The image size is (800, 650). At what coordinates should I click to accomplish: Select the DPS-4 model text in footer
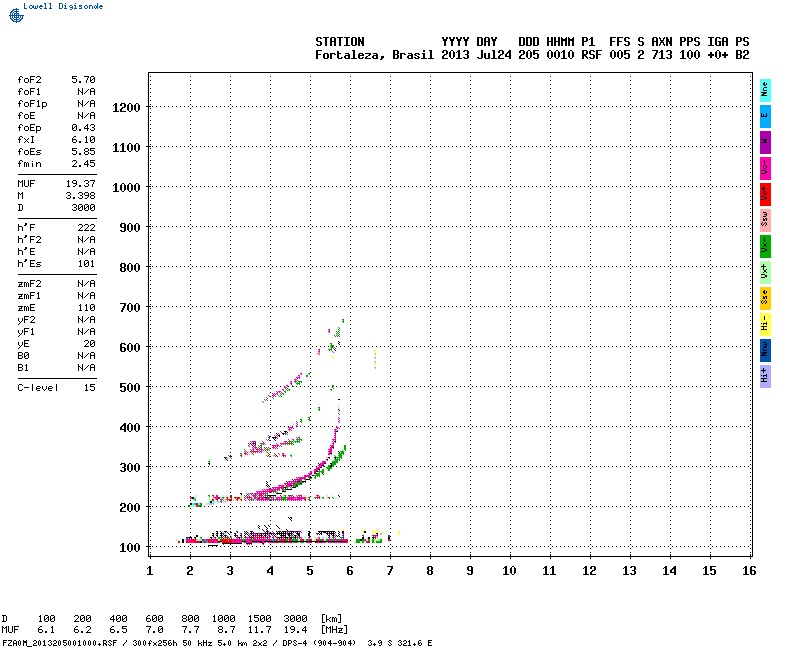(x=294, y=643)
